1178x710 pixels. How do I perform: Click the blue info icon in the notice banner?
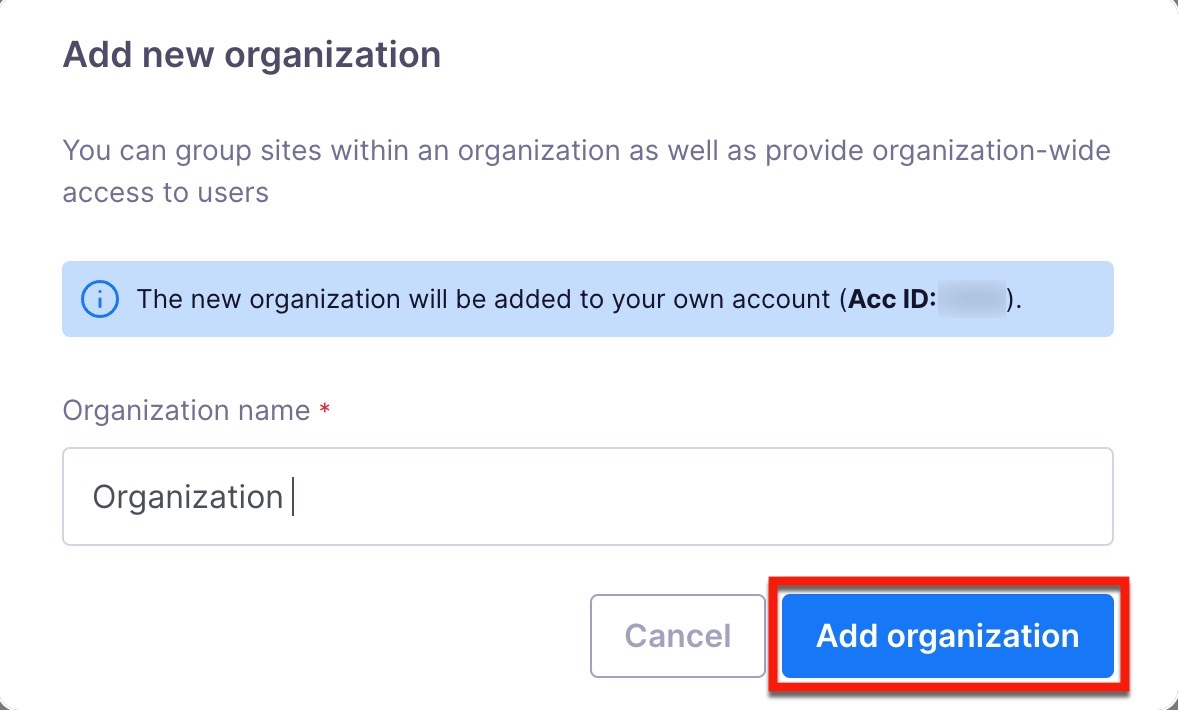click(98, 299)
